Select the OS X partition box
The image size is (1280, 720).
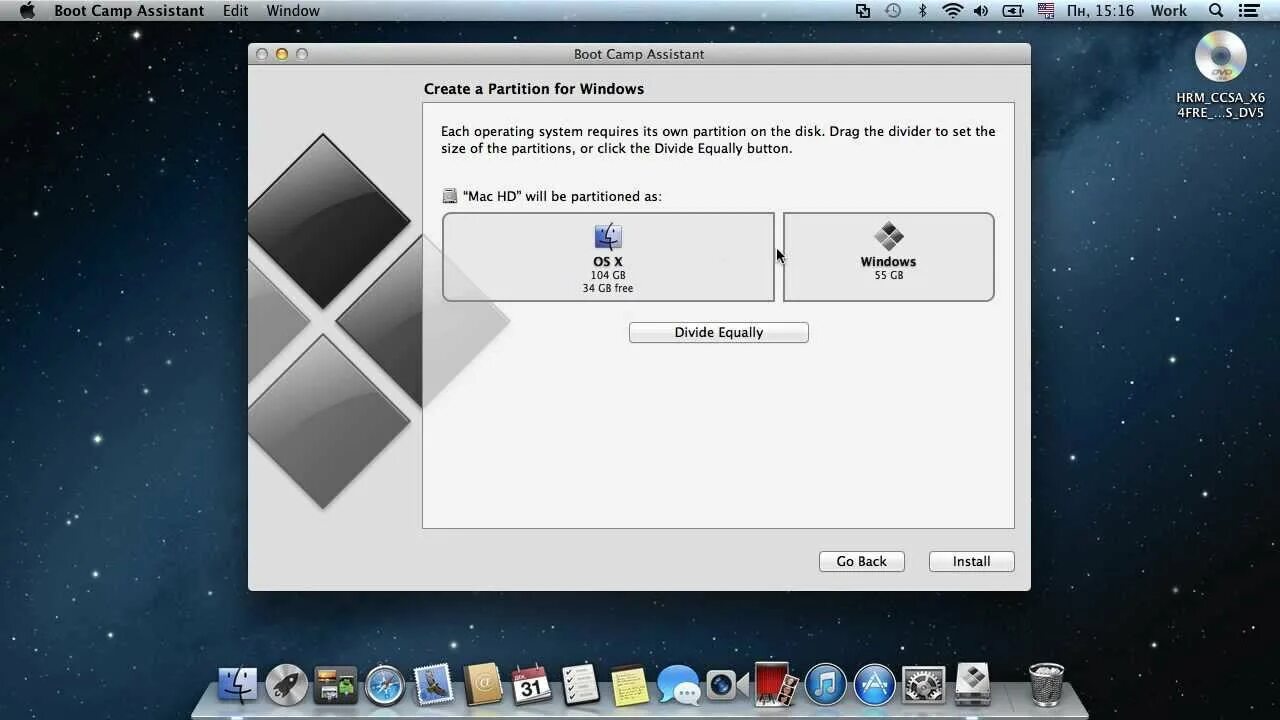pos(608,257)
